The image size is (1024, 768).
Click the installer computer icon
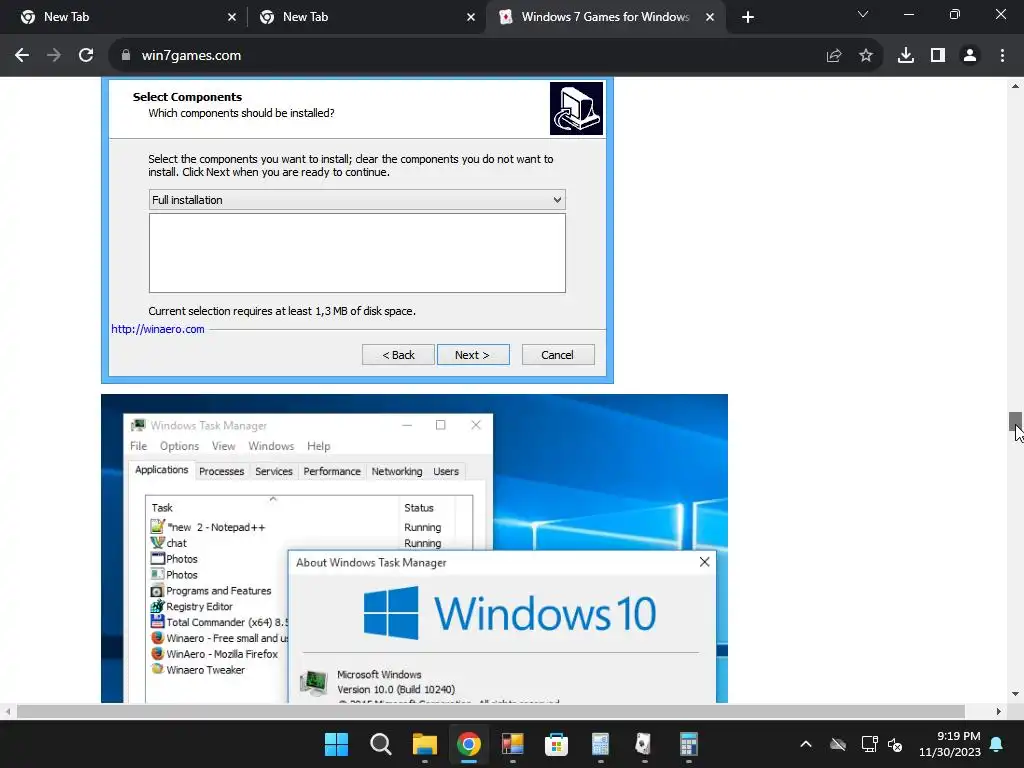(576, 108)
